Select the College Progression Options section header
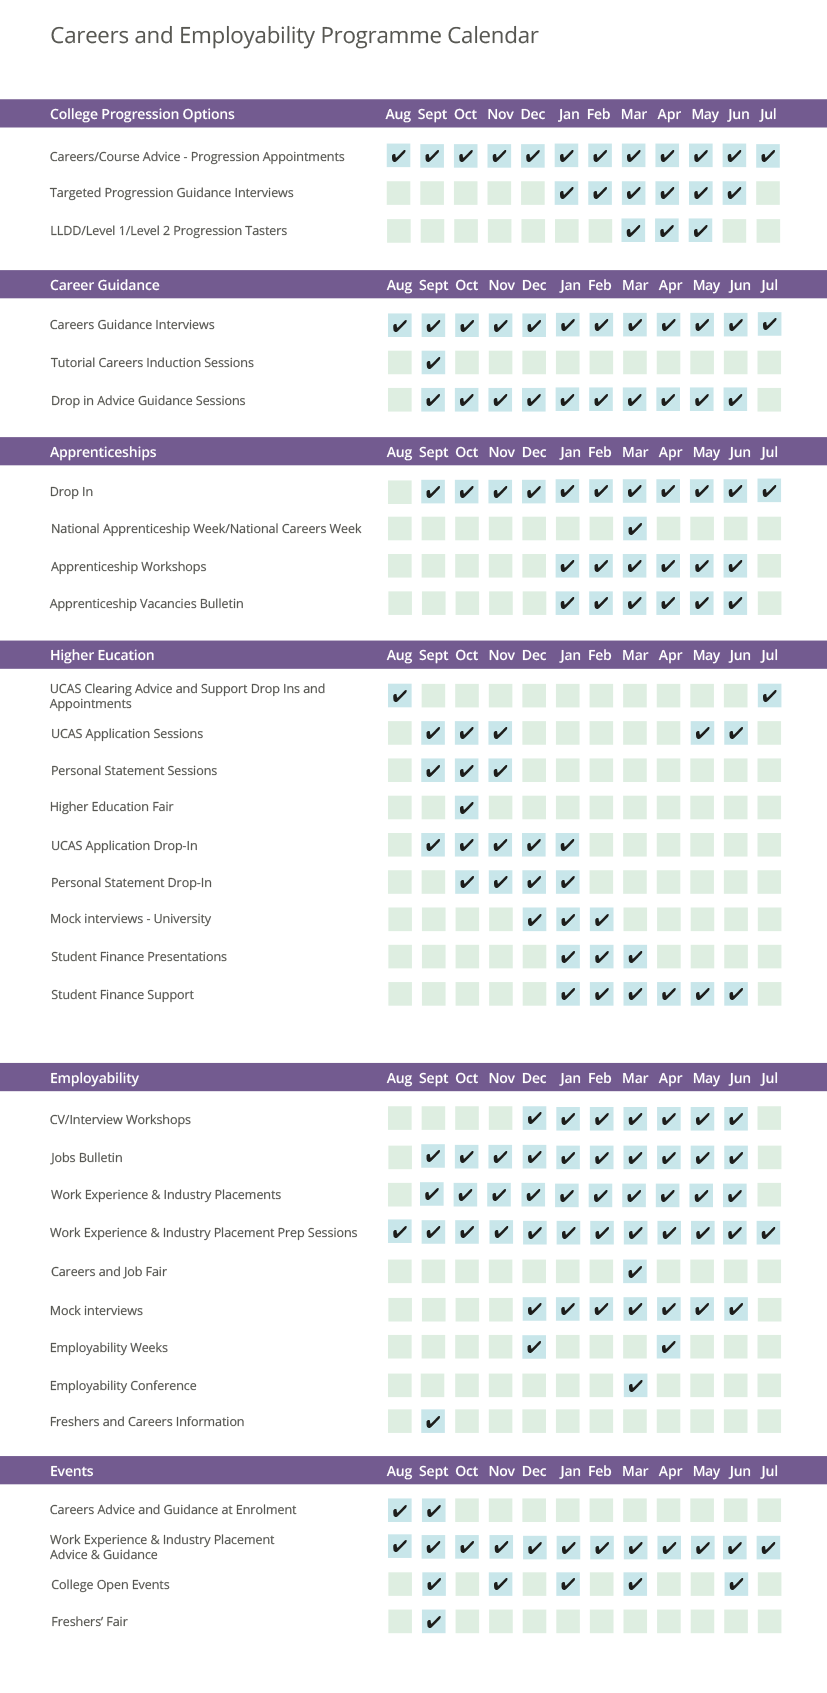827x1693 pixels. click(142, 114)
